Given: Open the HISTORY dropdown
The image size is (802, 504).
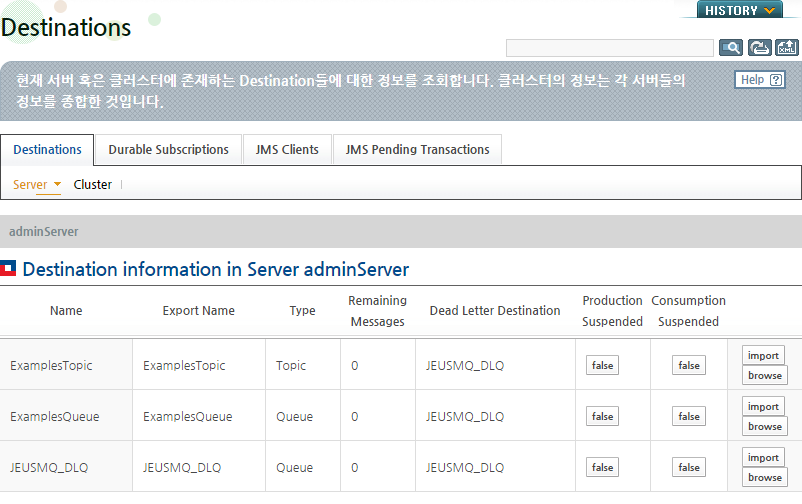Looking at the screenshot, I should tap(740, 10).
